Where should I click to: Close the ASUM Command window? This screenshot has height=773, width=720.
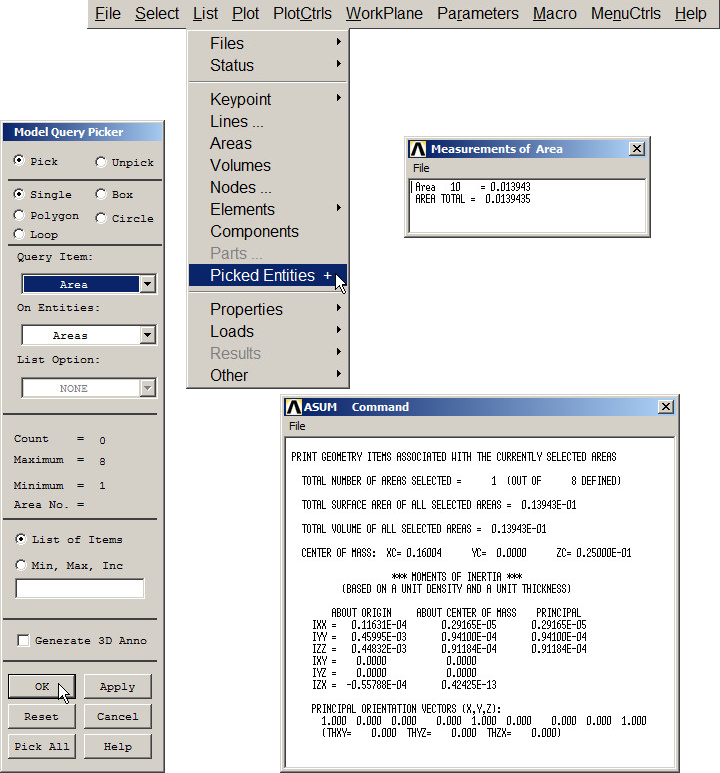(666, 407)
